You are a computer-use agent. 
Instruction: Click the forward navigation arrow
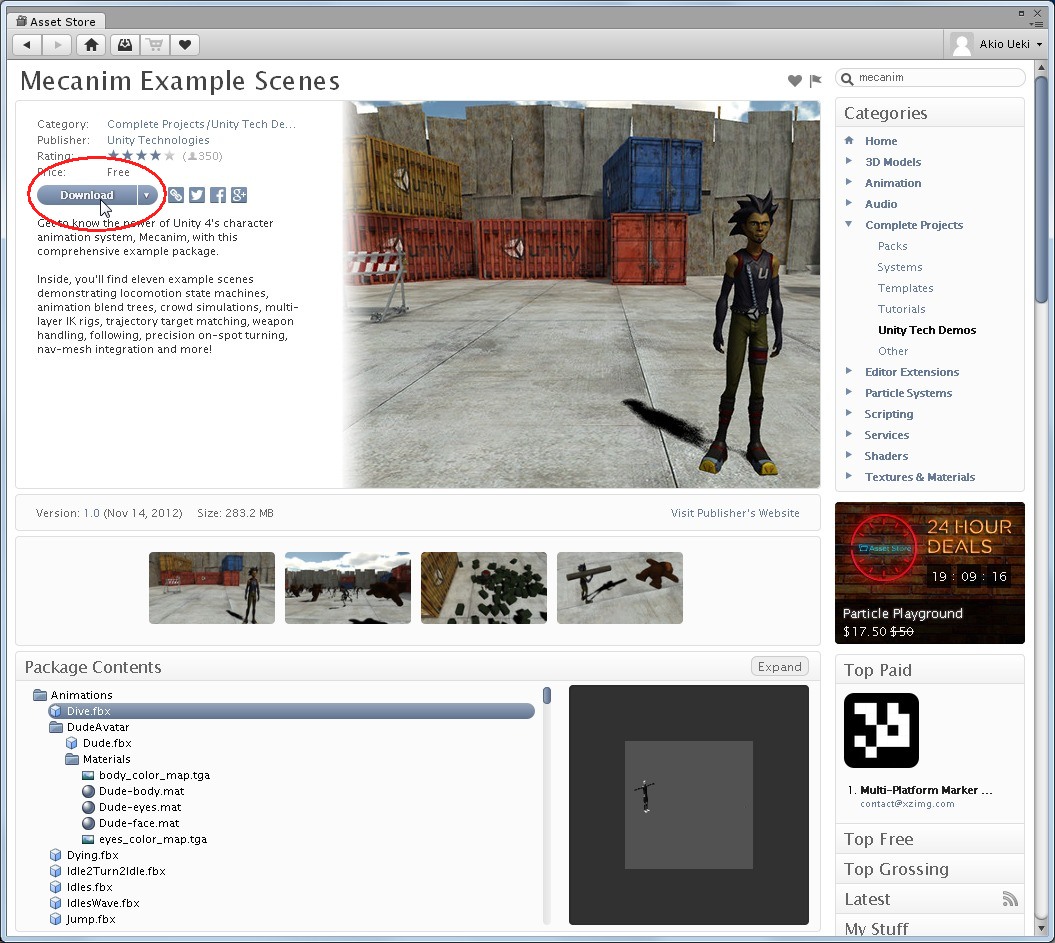tap(58, 45)
